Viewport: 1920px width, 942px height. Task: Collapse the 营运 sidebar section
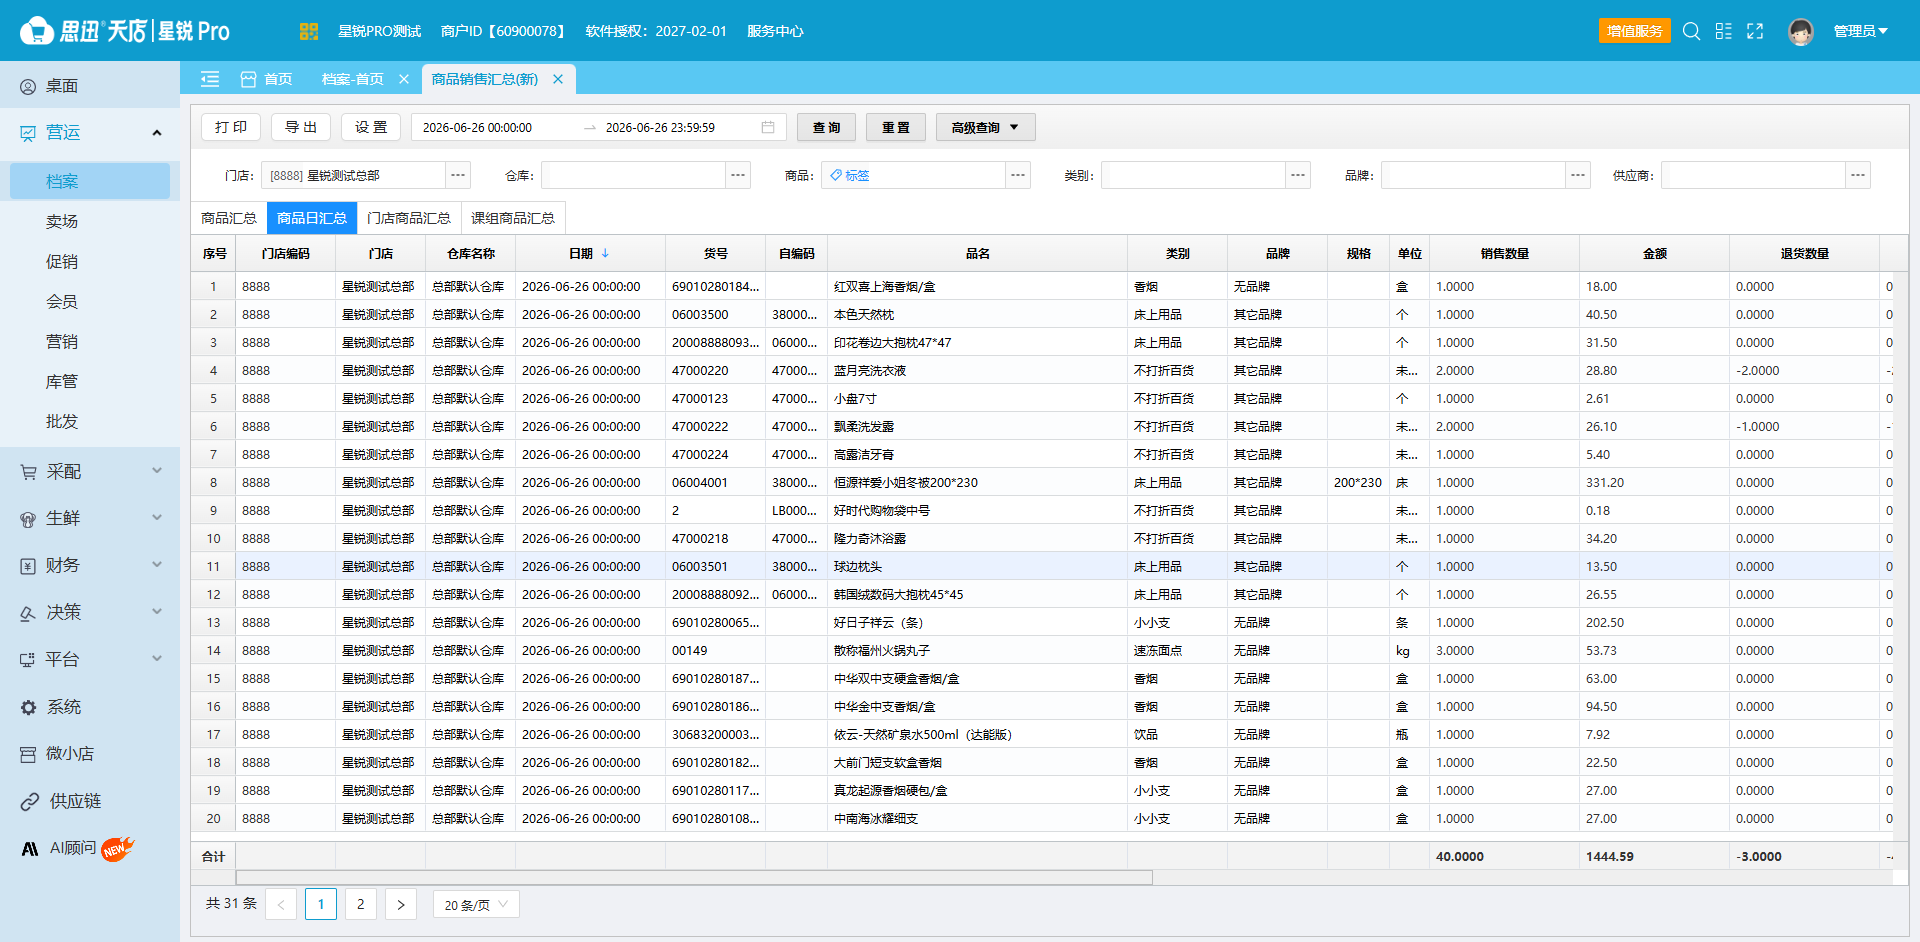(90, 133)
